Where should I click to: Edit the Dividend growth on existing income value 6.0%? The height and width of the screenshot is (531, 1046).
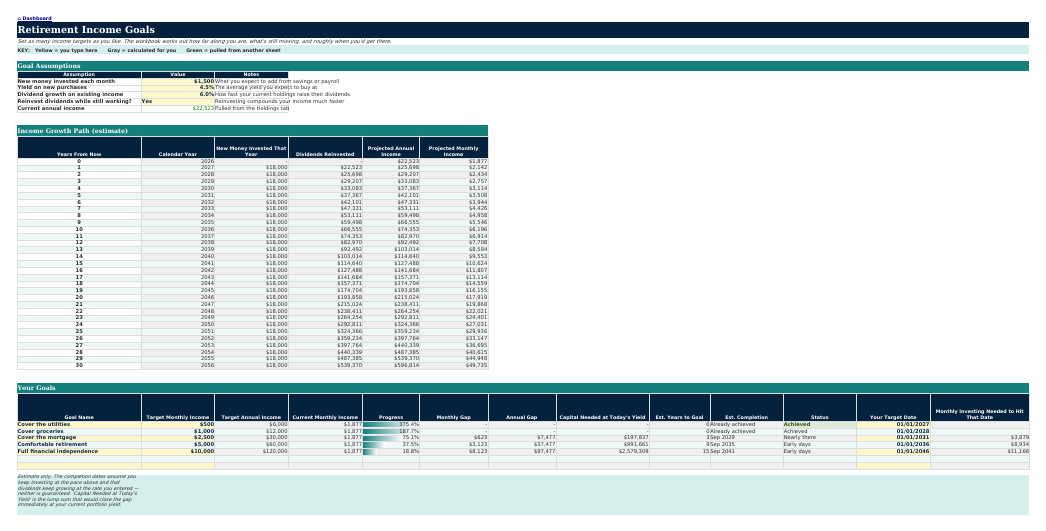[x=177, y=94]
